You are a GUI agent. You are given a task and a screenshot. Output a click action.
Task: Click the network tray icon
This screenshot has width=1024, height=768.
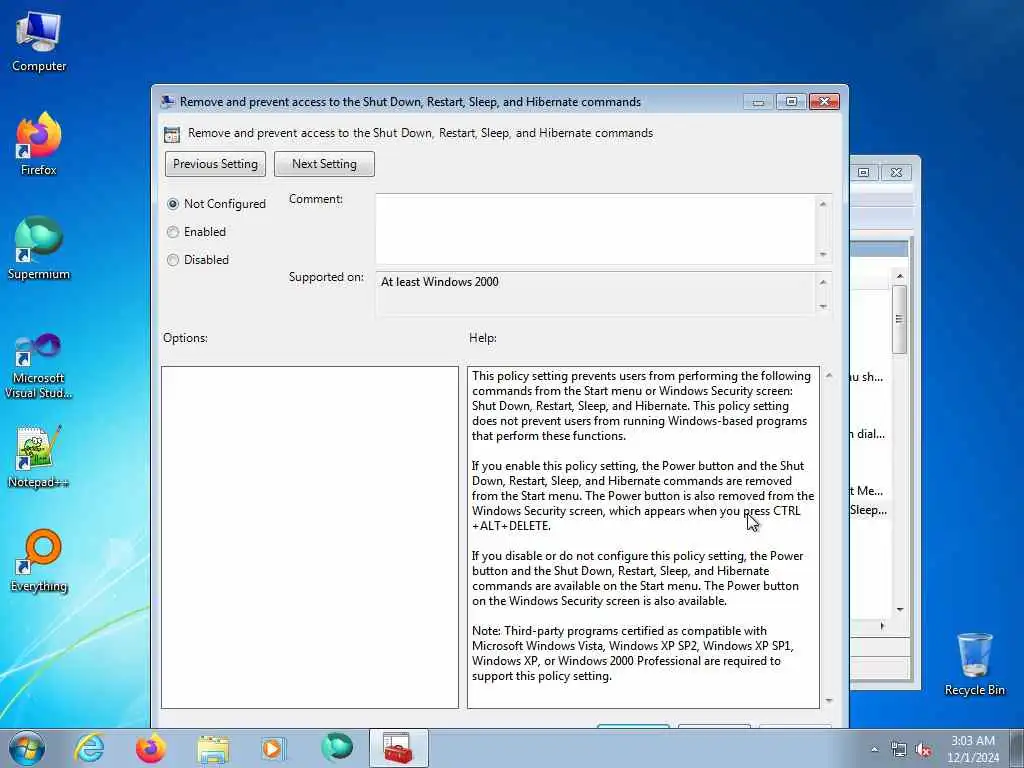[x=899, y=750]
